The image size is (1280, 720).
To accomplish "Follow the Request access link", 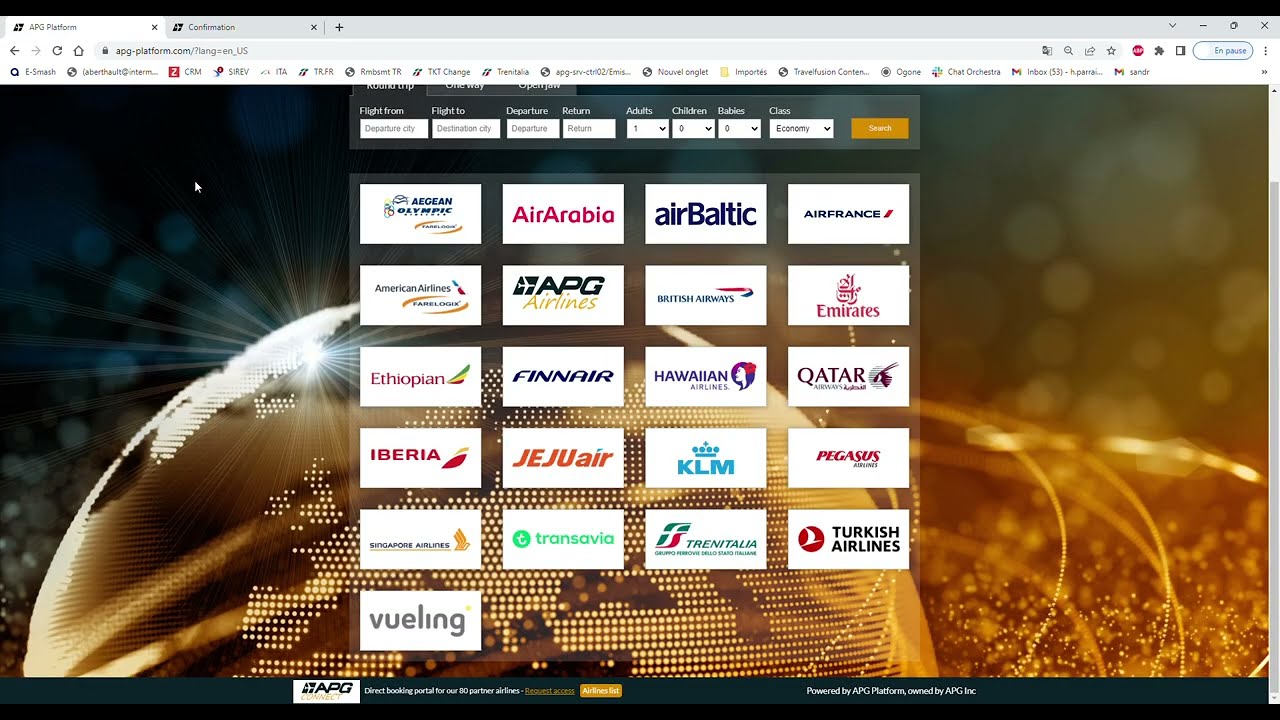I will coord(550,691).
